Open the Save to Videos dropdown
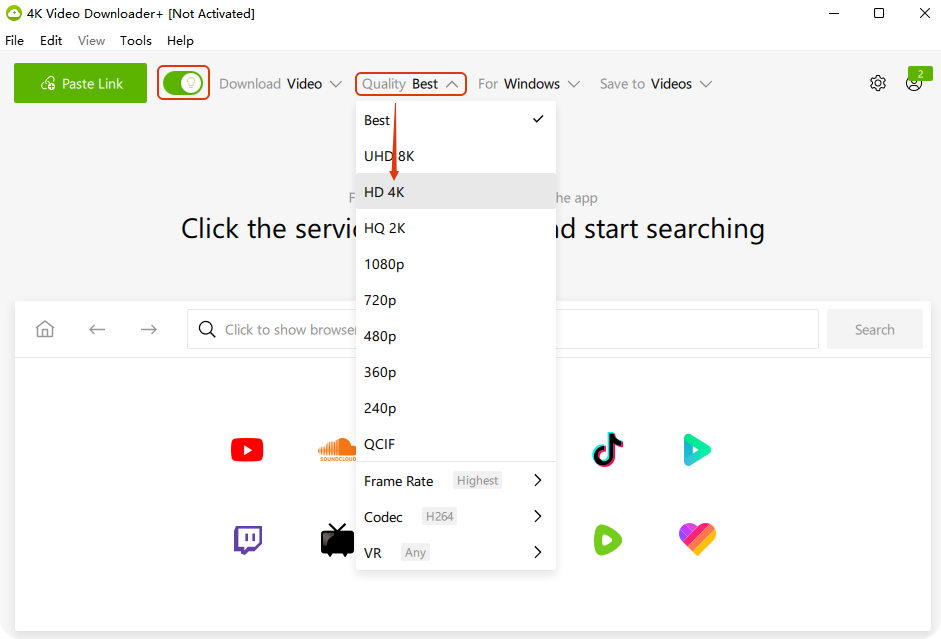This screenshot has height=639, width=941. (x=655, y=84)
